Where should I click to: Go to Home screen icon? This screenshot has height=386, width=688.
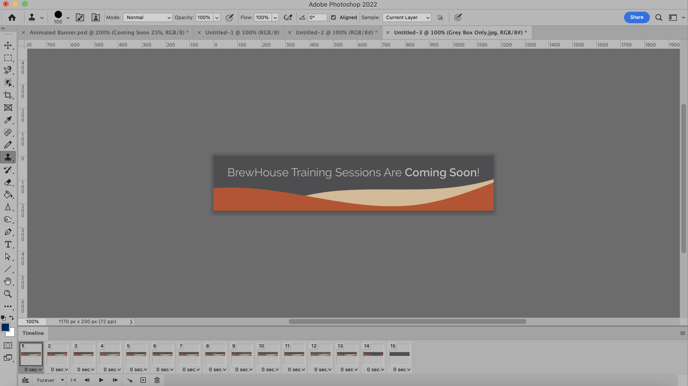[x=12, y=18]
